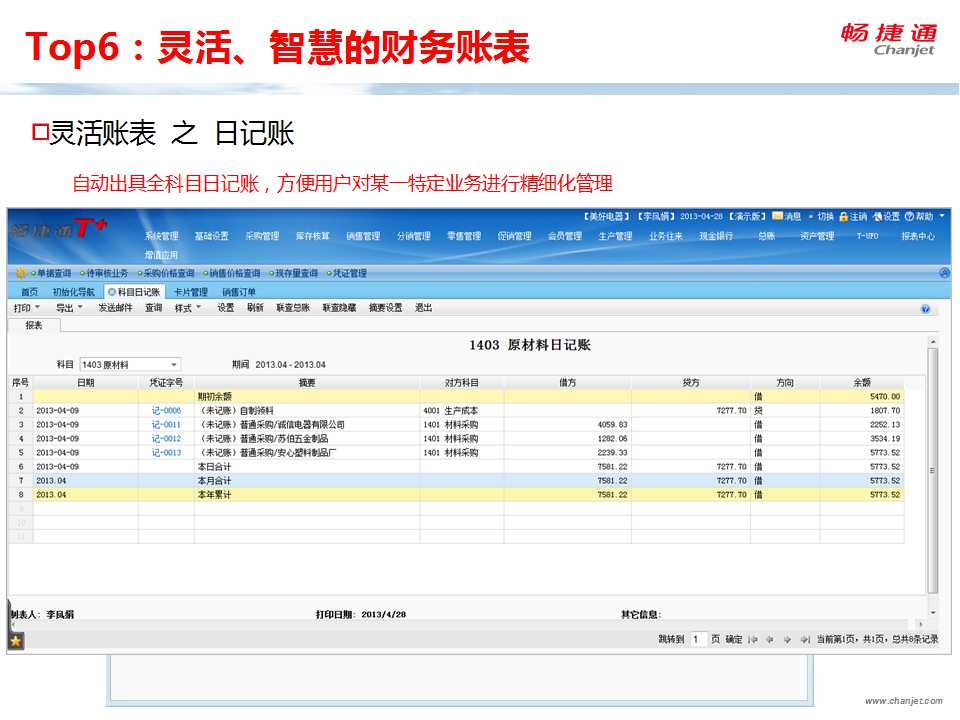Switch to the 卡片管理 tab
The image size is (960, 720).
coord(191,292)
